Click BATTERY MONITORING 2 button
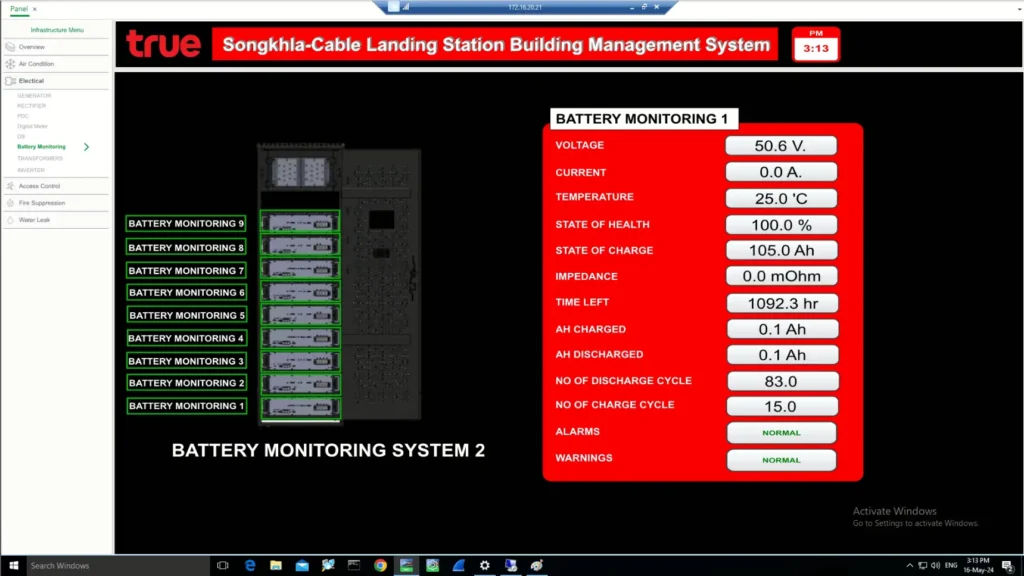 tap(187, 383)
